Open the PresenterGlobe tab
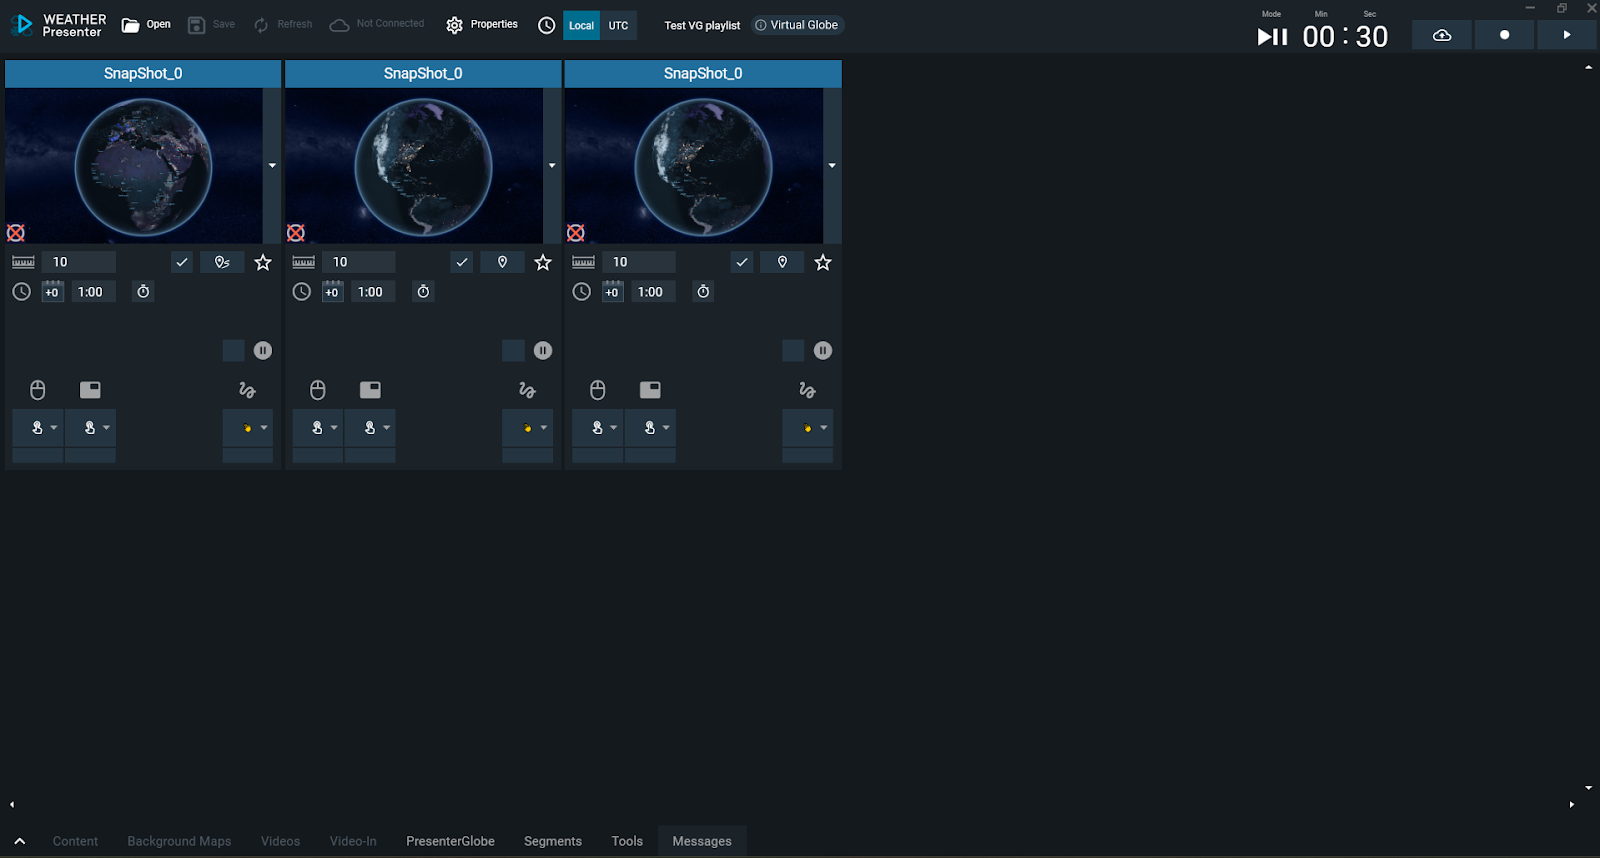This screenshot has height=858, width=1600. pyautogui.click(x=450, y=841)
